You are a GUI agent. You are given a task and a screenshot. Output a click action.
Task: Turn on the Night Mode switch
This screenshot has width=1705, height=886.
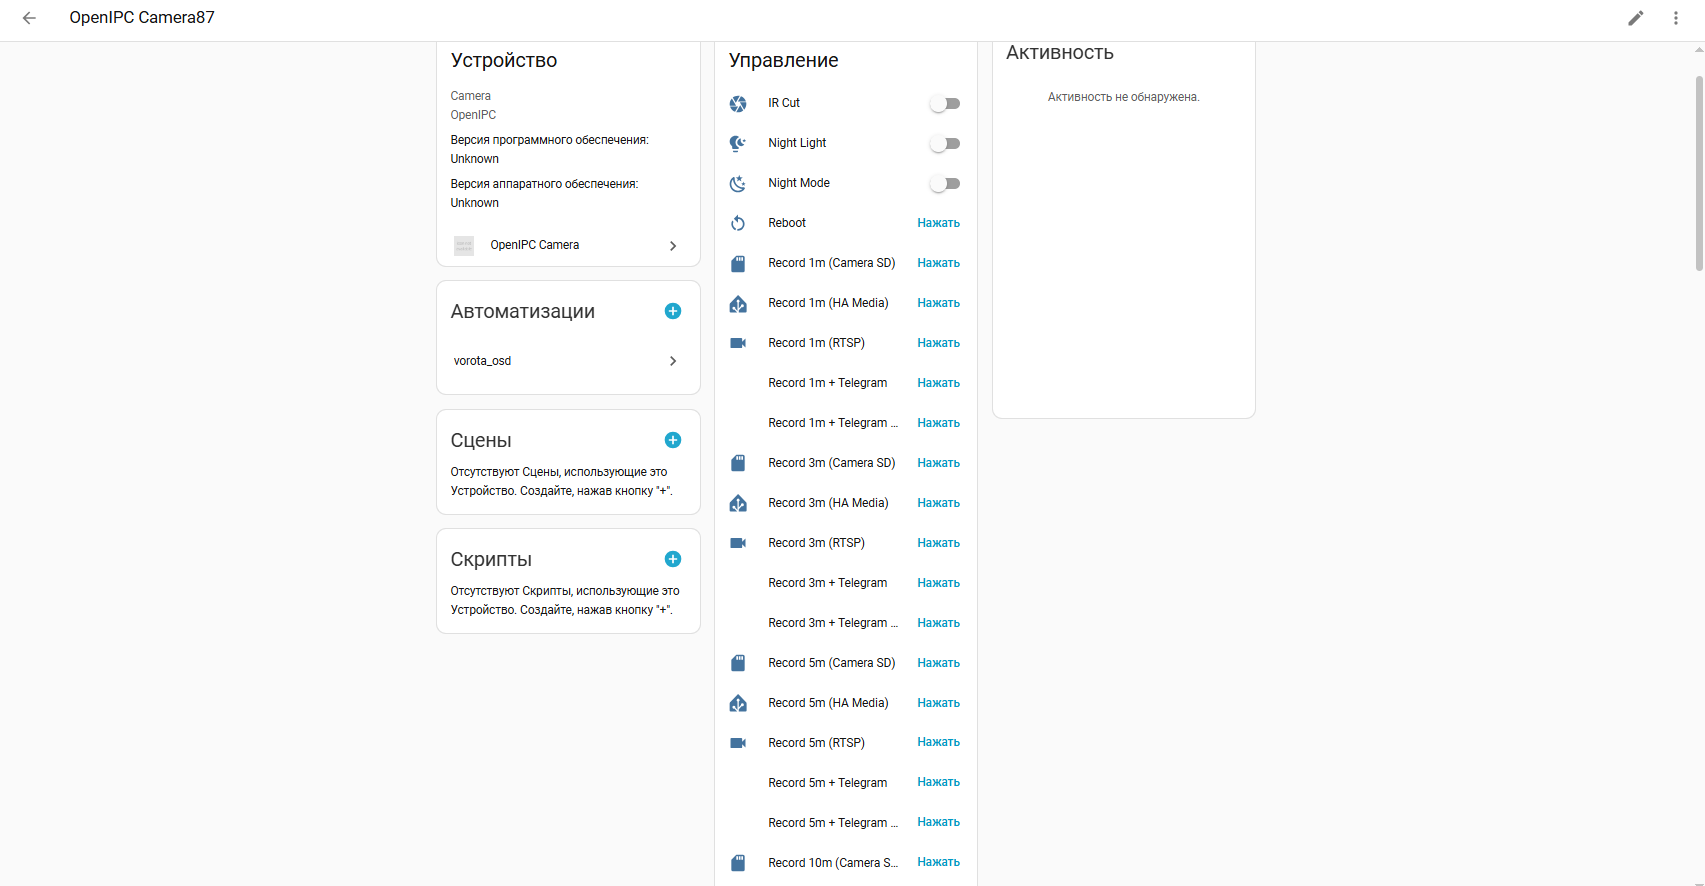tap(944, 184)
